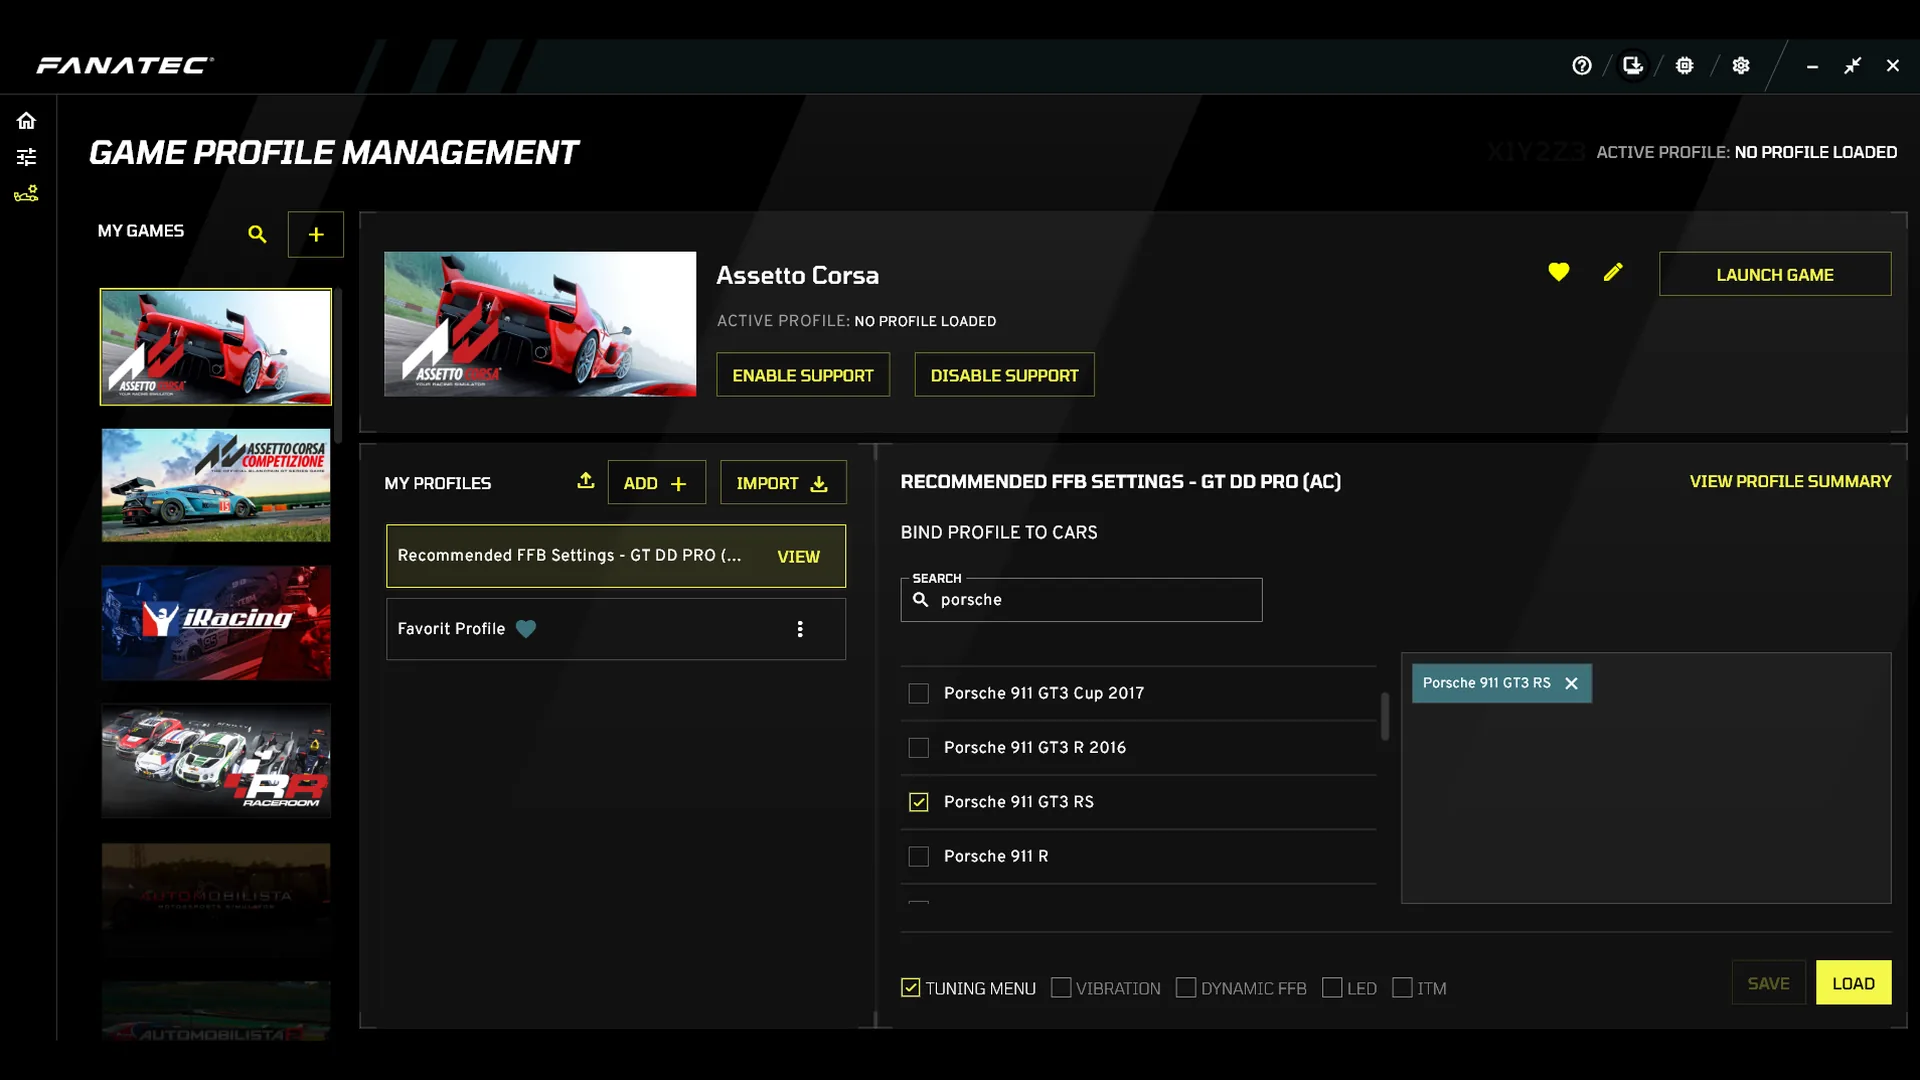Select RaceRoom game thumbnail
Viewport: 1920px width, 1080px height.
click(x=216, y=761)
